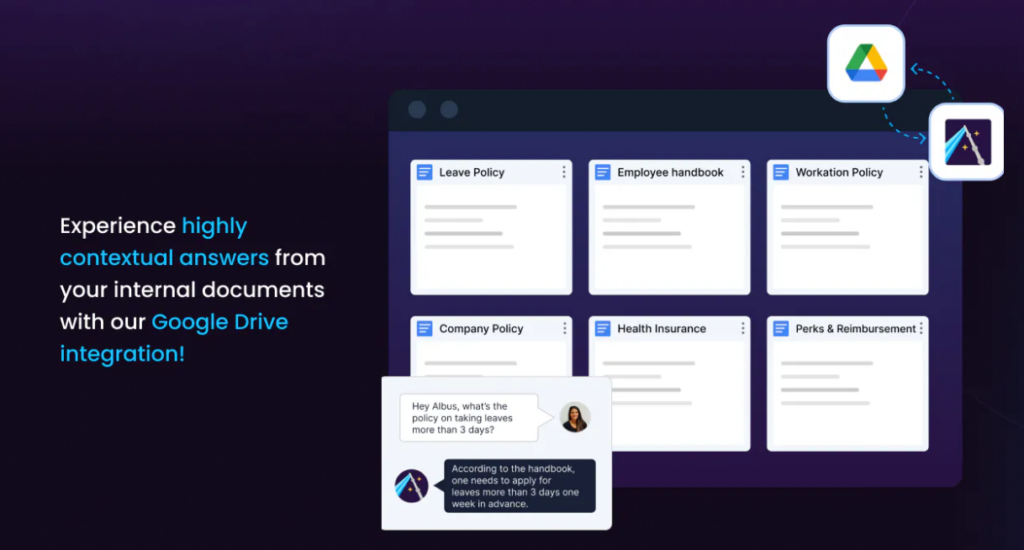Click the Perks & Reimbursement document icon
Screen dimensions: 1024x550
tap(781, 328)
